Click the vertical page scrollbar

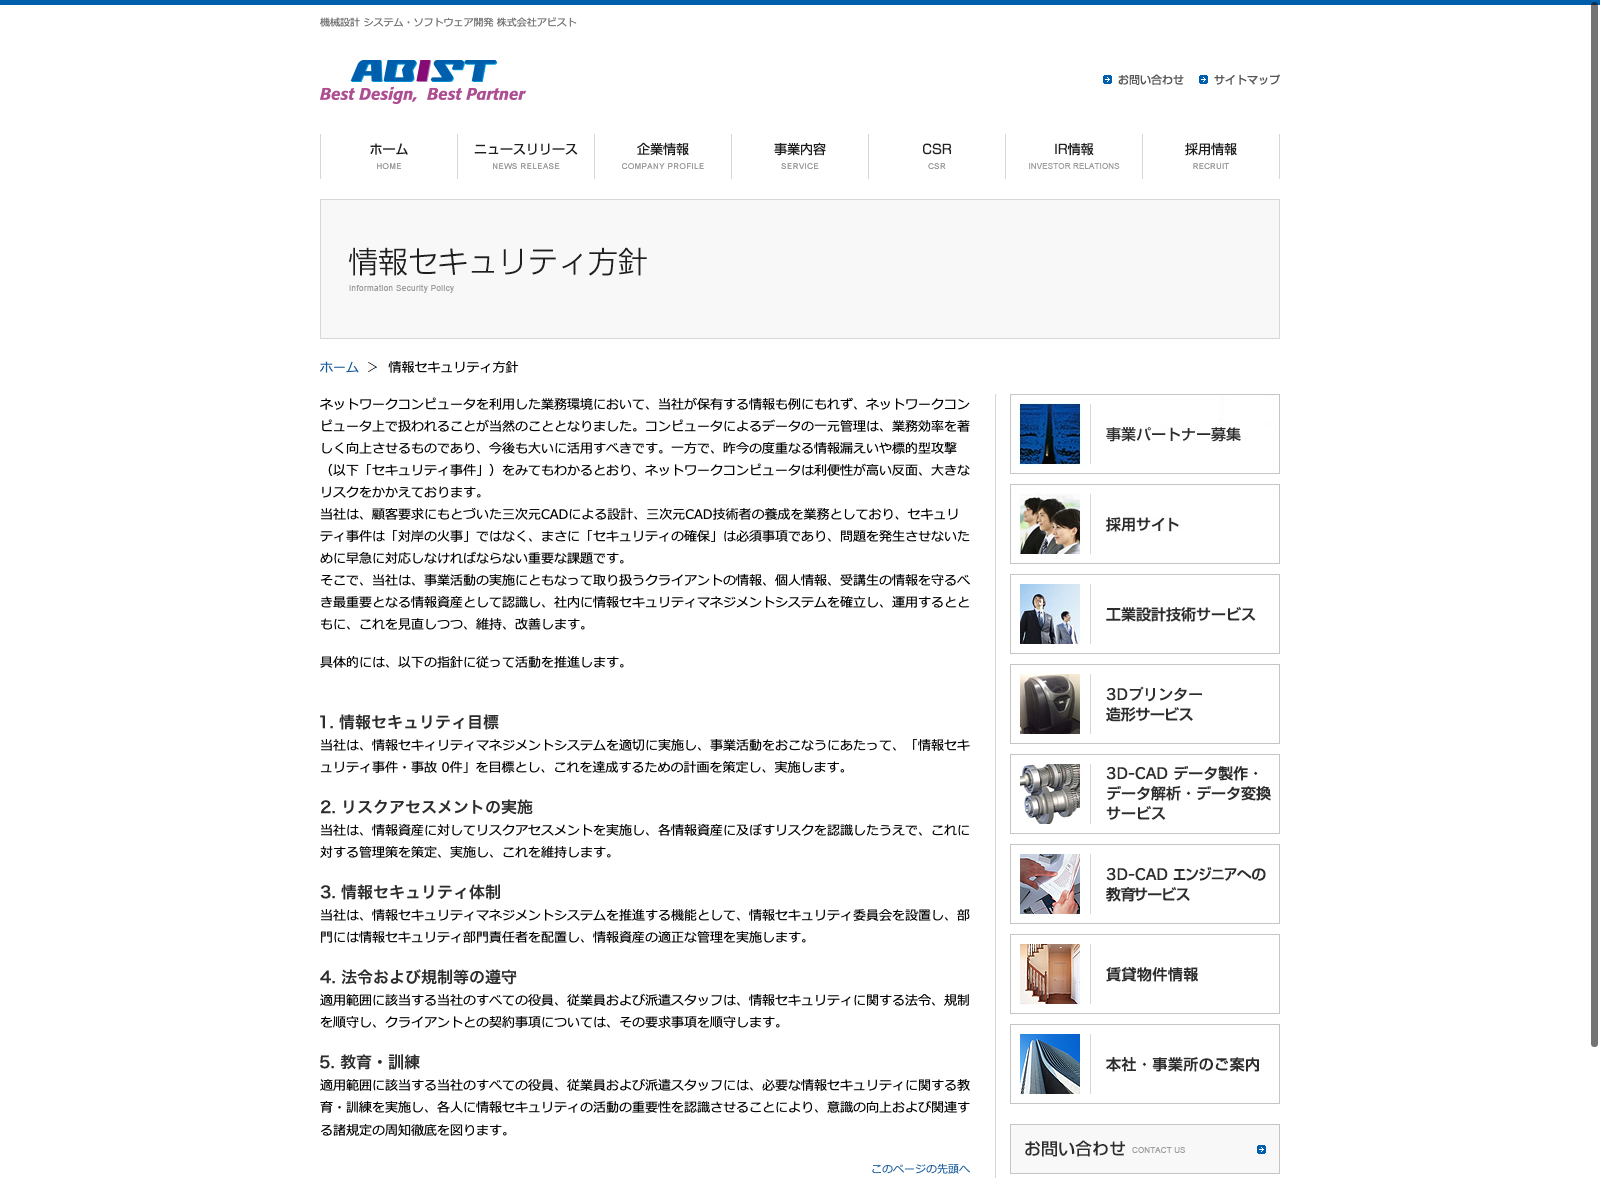pyautogui.click(x=1594, y=520)
